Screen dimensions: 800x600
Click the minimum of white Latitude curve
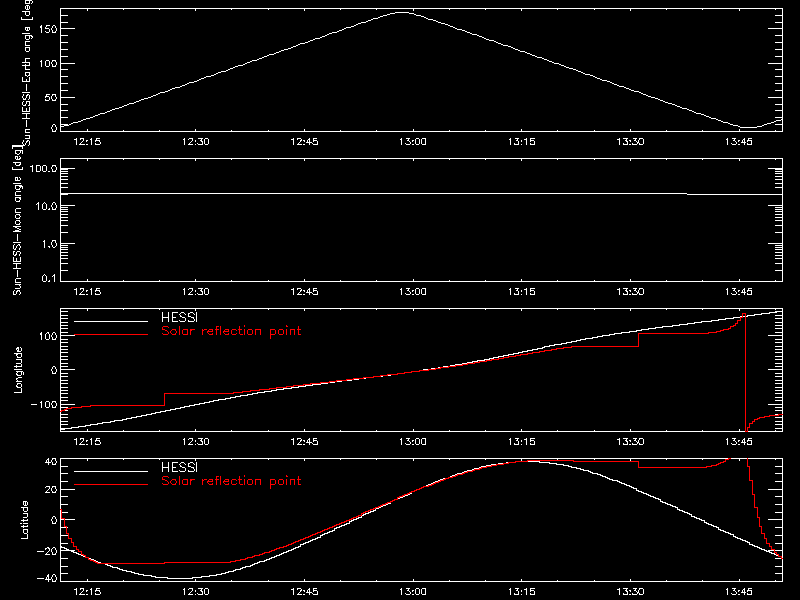click(x=181, y=578)
